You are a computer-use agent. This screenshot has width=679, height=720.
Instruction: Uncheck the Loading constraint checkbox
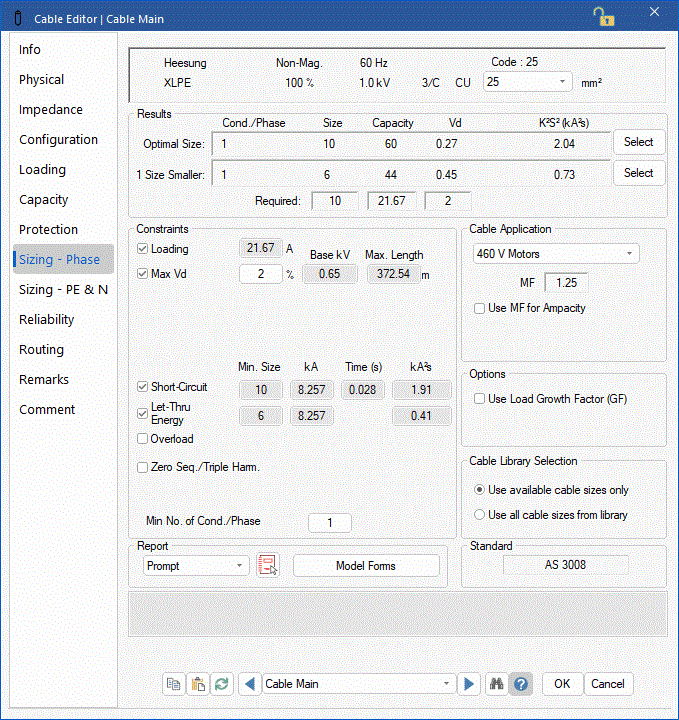143,249
